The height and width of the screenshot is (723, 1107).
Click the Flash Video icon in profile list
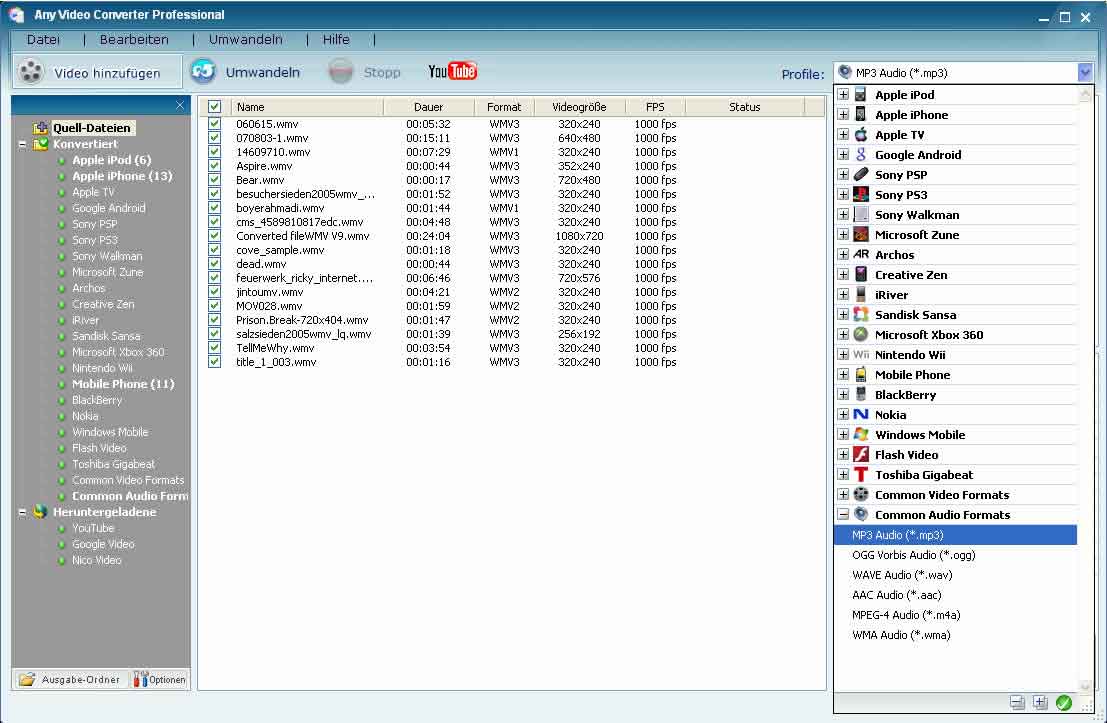tap(861, 455)
